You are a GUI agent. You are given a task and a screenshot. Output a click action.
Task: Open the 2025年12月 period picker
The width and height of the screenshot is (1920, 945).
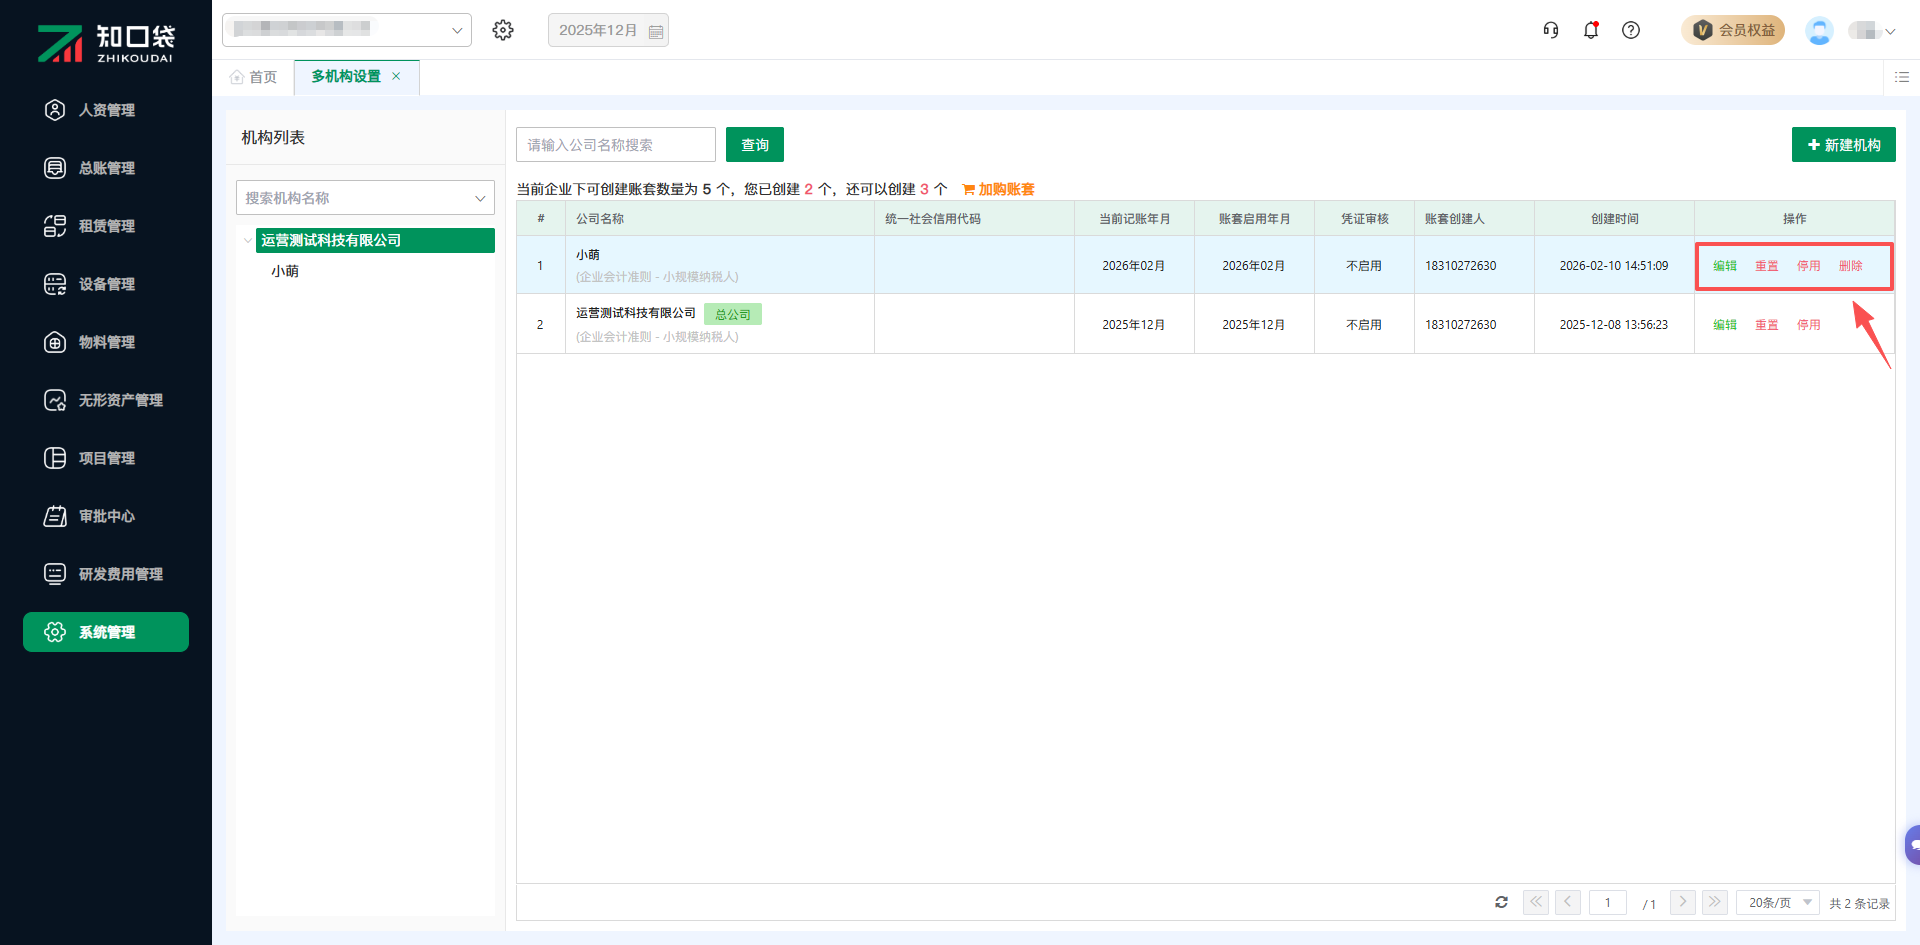608,30
